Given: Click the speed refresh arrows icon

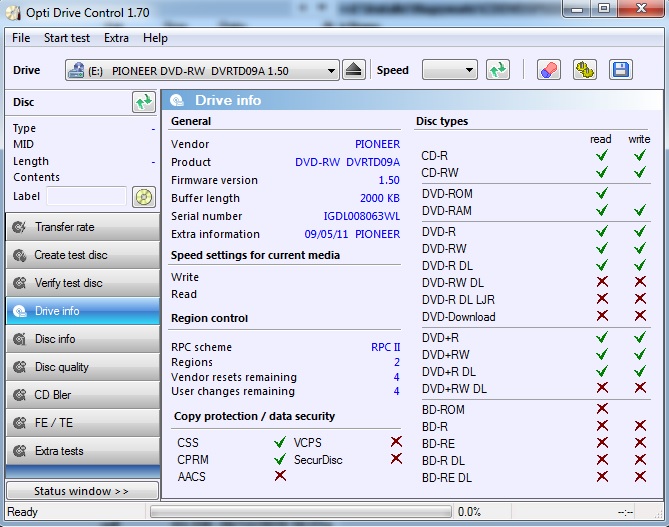Looking at the screenshot, I should point(497,70).
